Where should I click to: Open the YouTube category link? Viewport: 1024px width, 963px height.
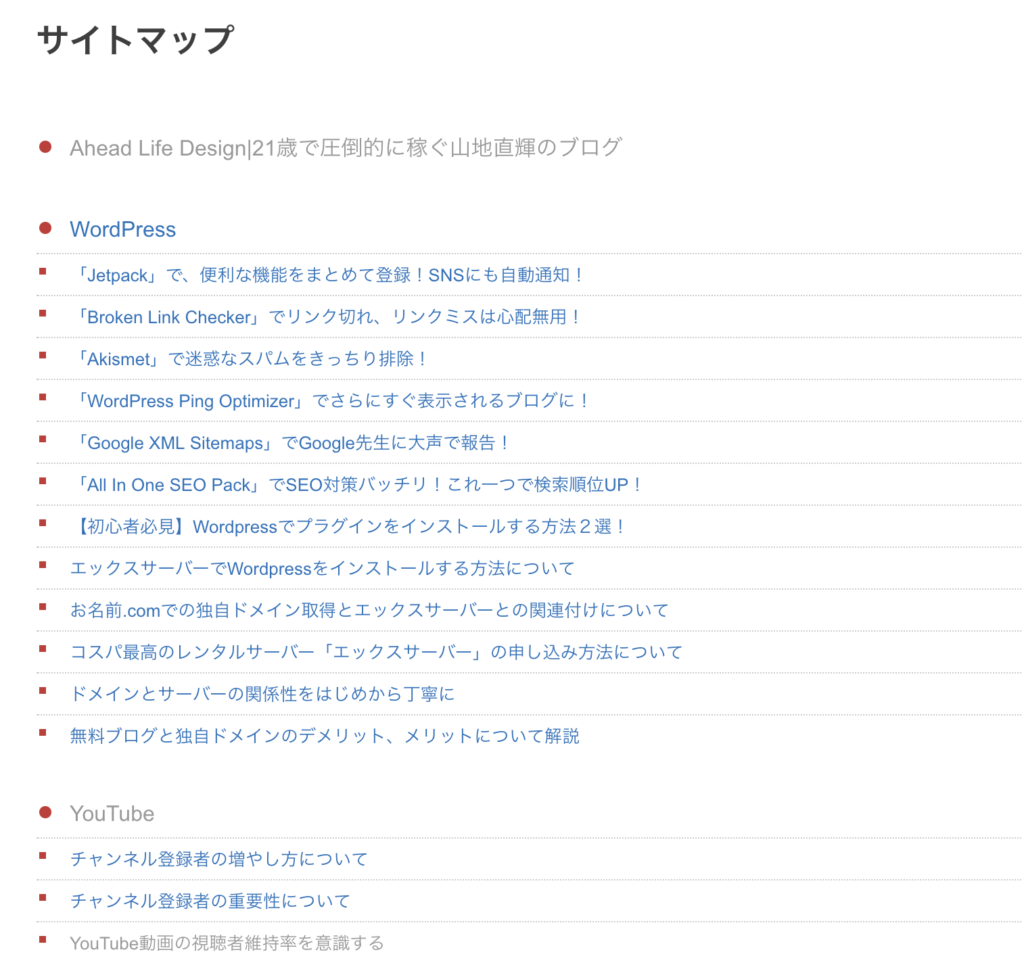tap(112, 813)
